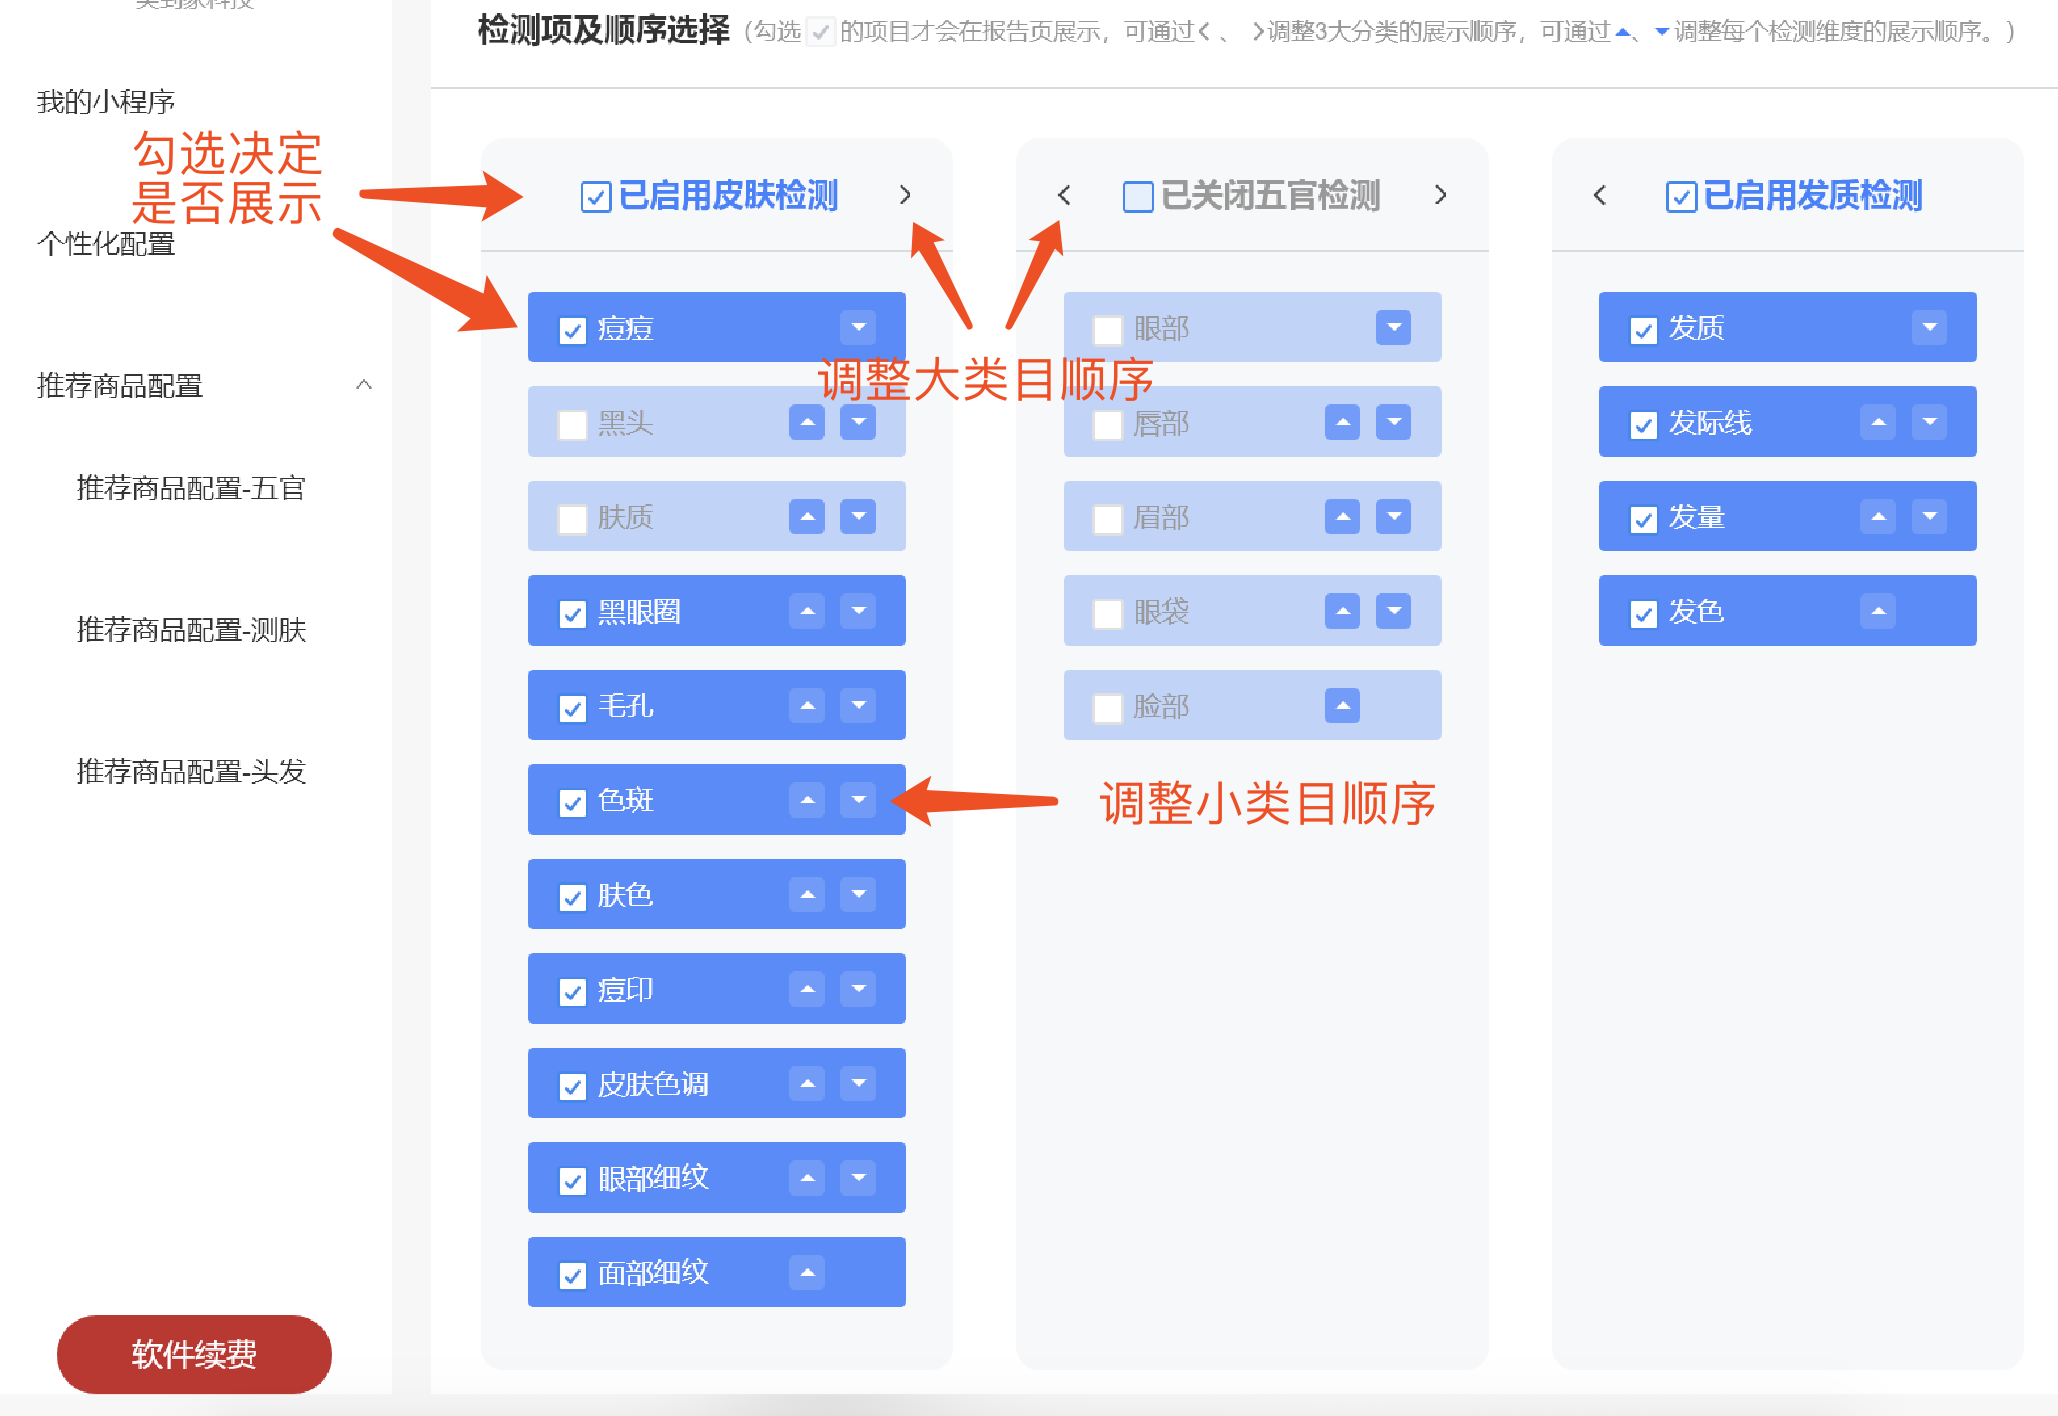Move 黑头 item up
Viewport: 2058px width, 1416px height.
806,422
